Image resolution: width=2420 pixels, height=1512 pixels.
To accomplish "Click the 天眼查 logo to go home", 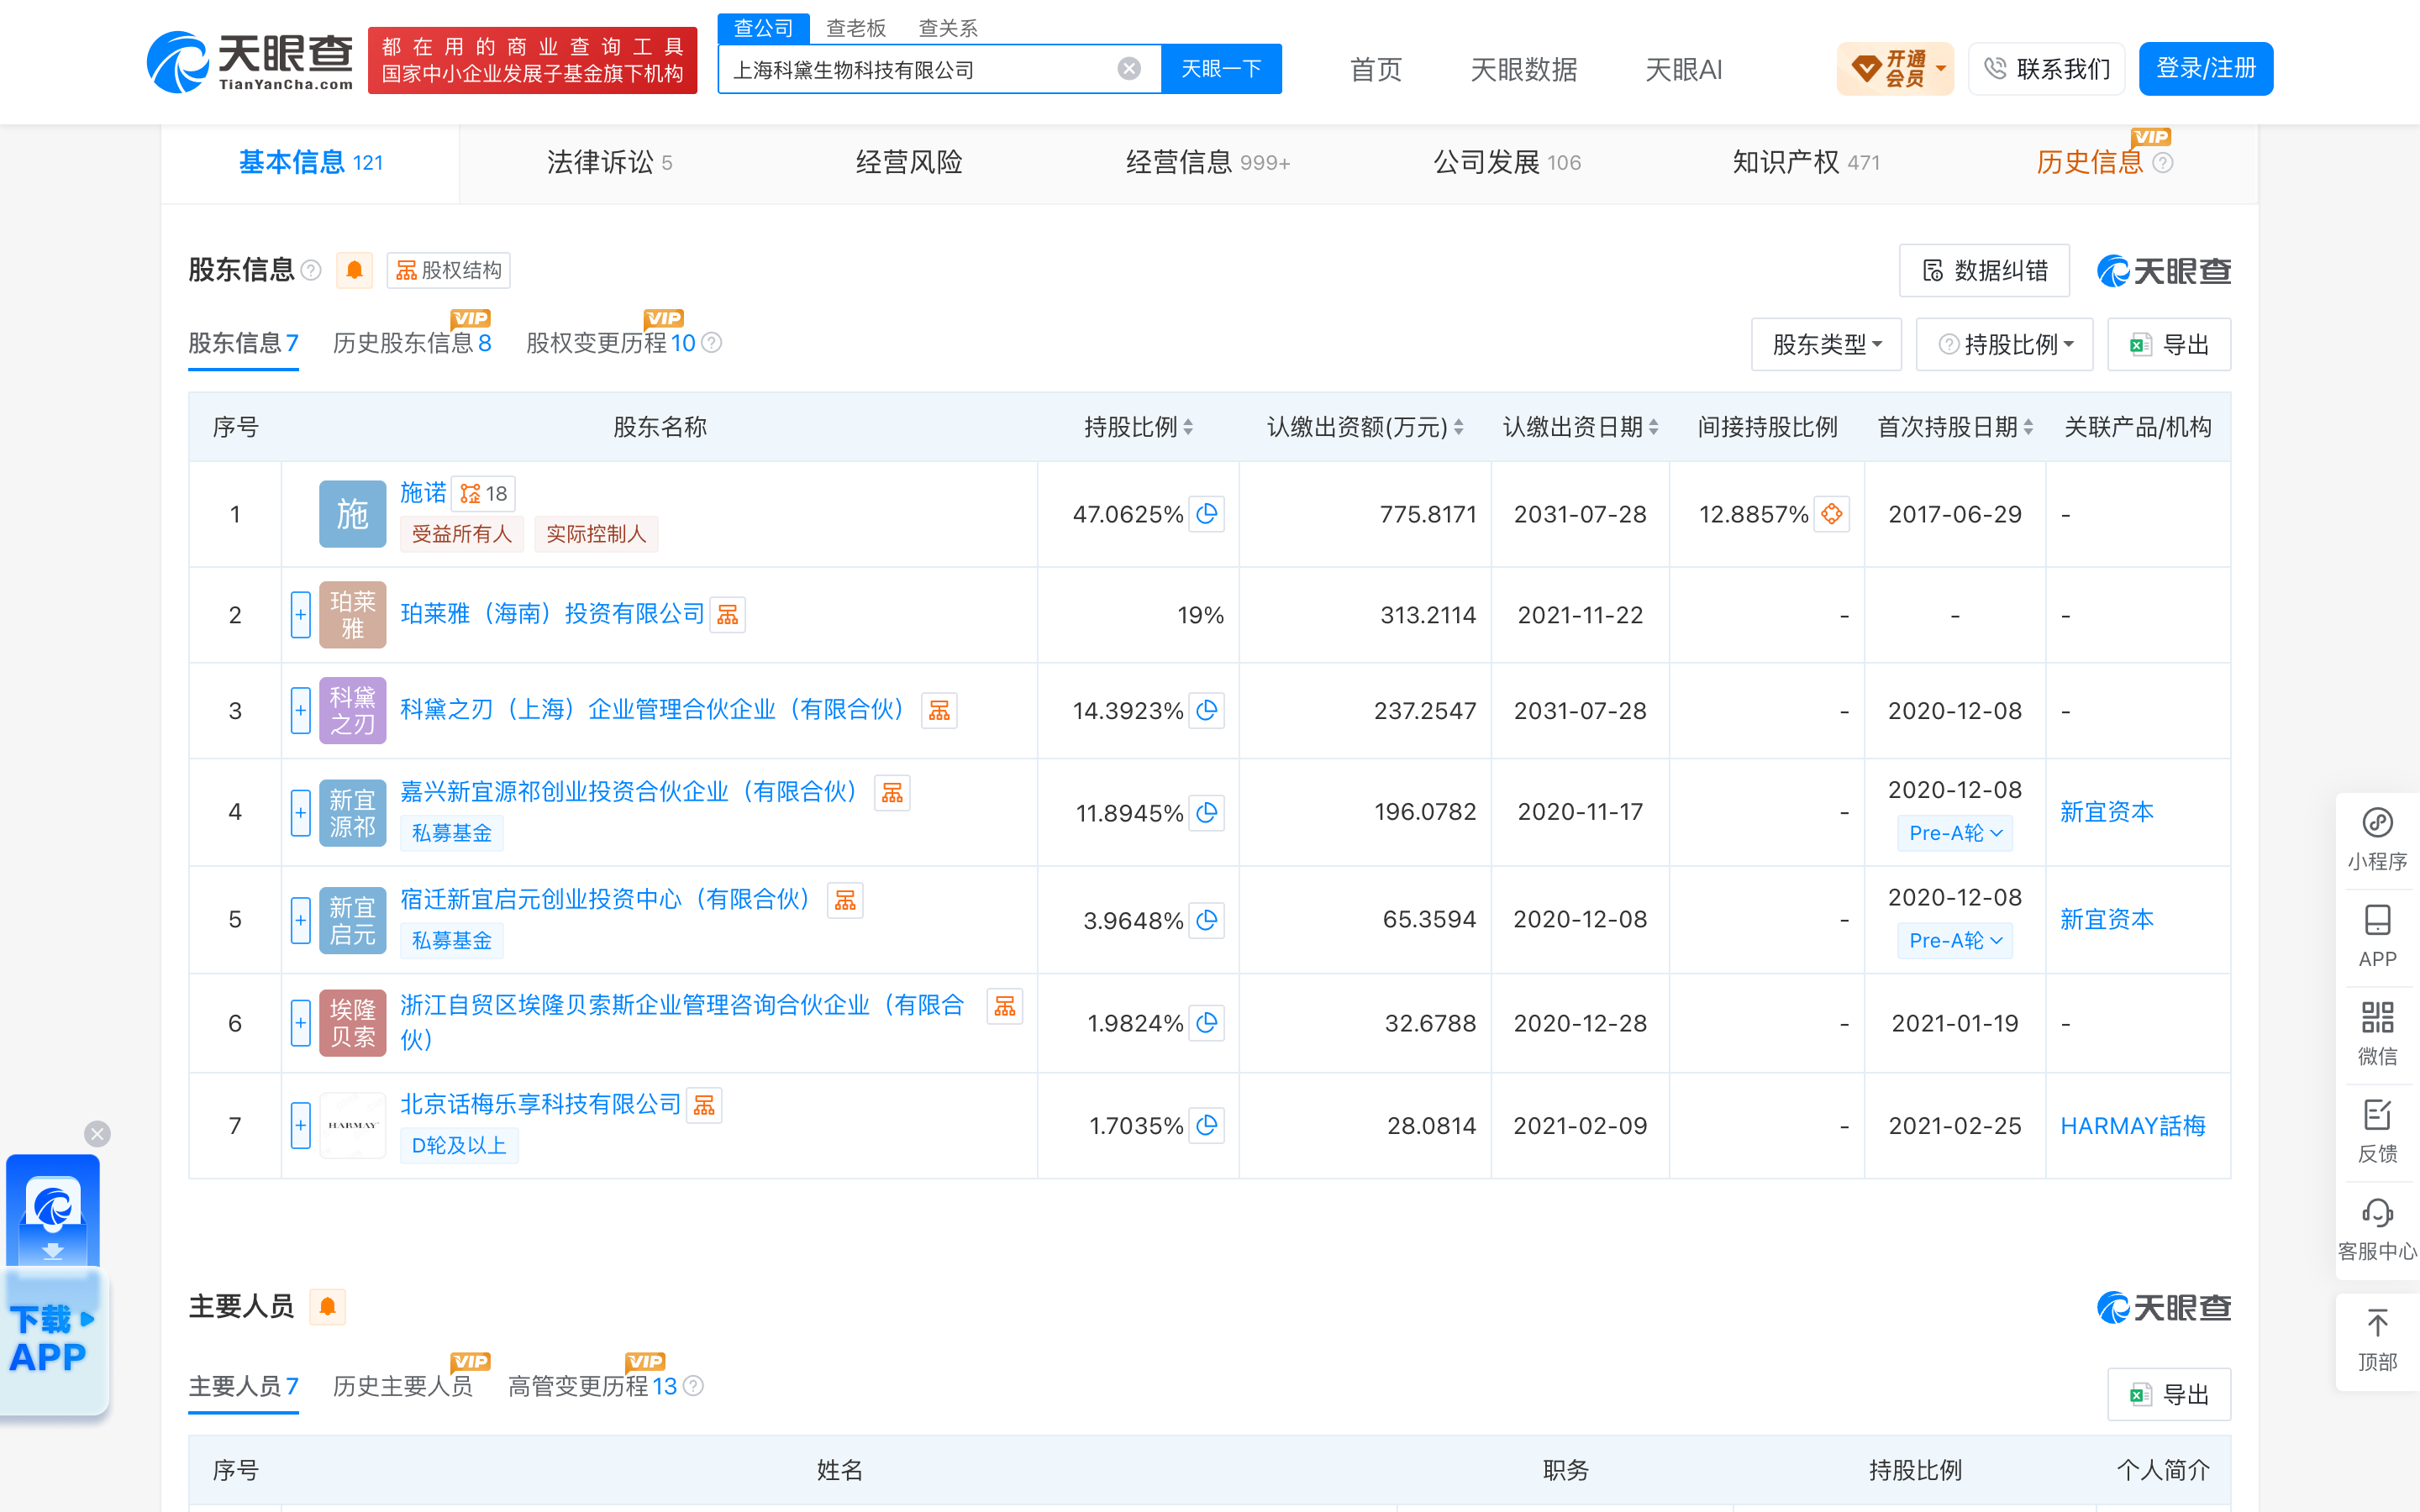I will [250, 62].
